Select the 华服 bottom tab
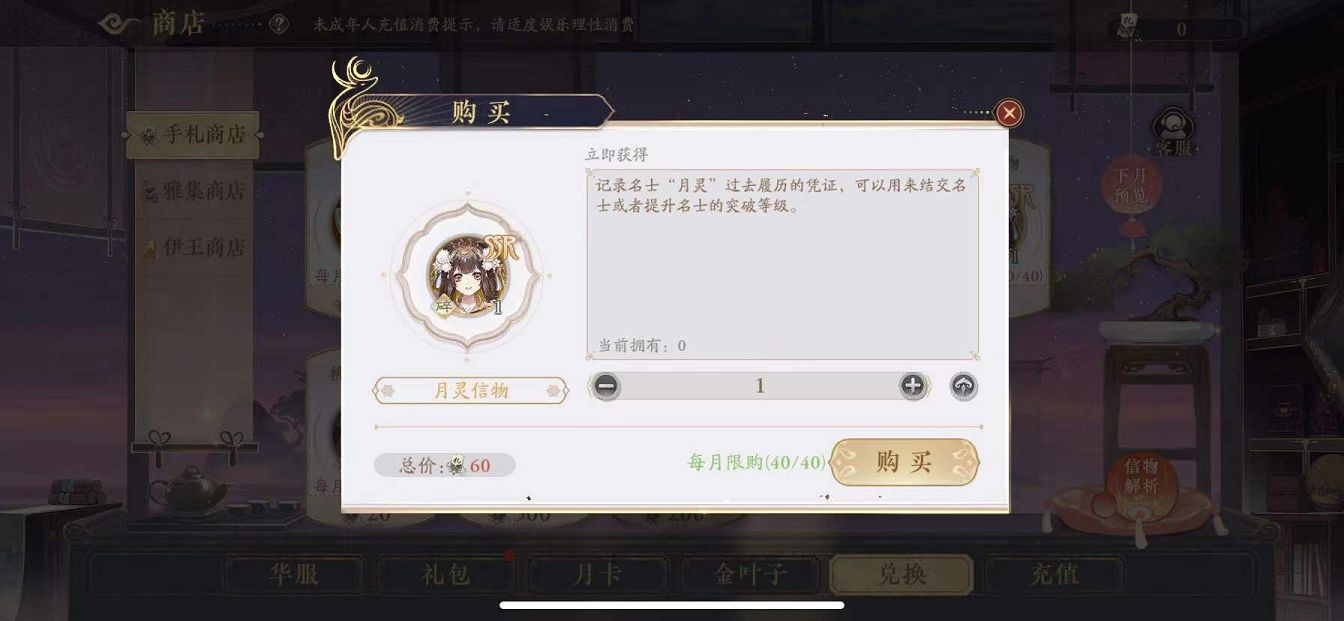This screenshot has height=621, width=1344. point(294,575)
